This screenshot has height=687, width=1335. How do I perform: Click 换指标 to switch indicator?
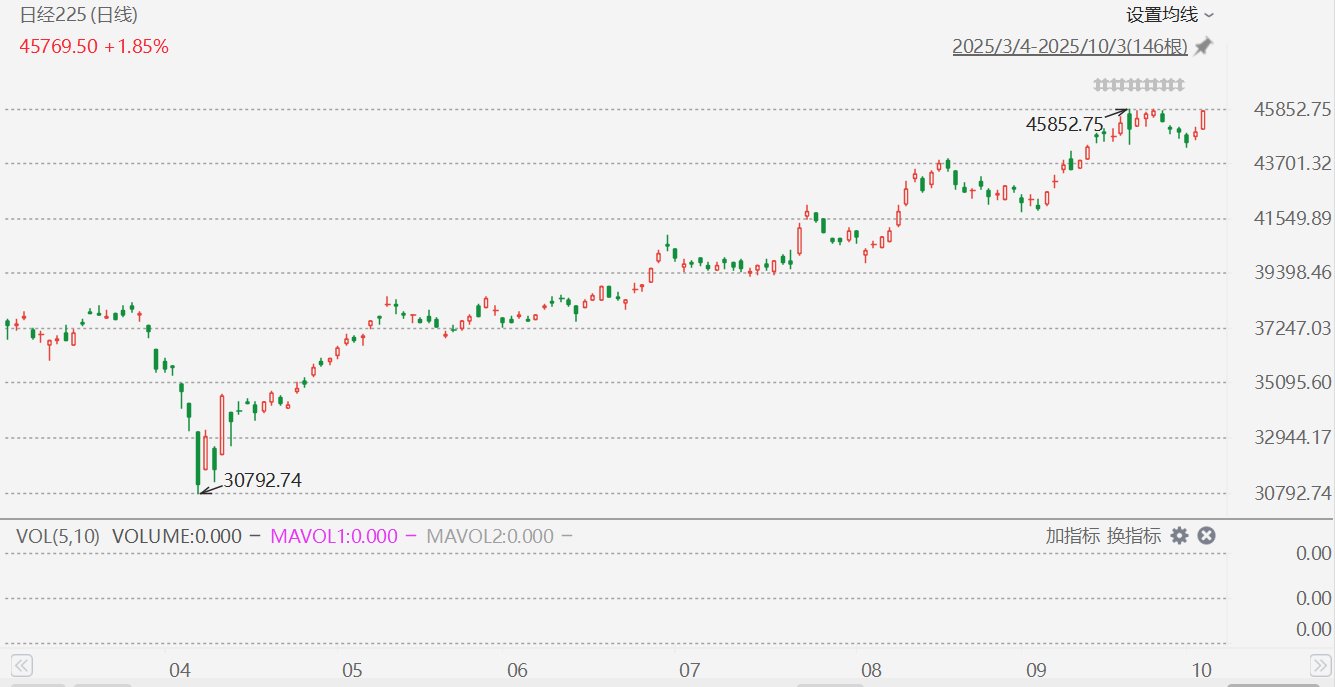click(1134, 536)
